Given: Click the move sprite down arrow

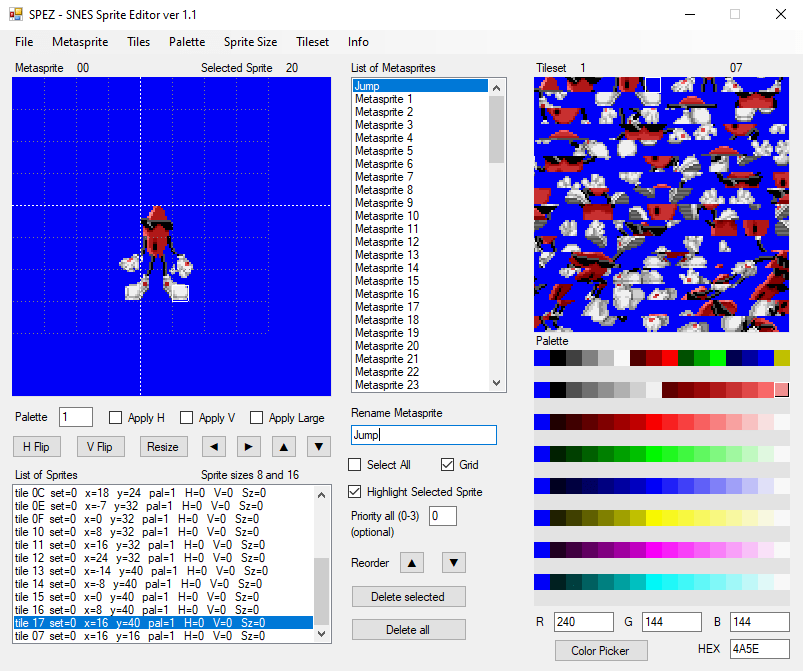Looking at the screenshot, I should pyautogui.click(x=317, y=446).
